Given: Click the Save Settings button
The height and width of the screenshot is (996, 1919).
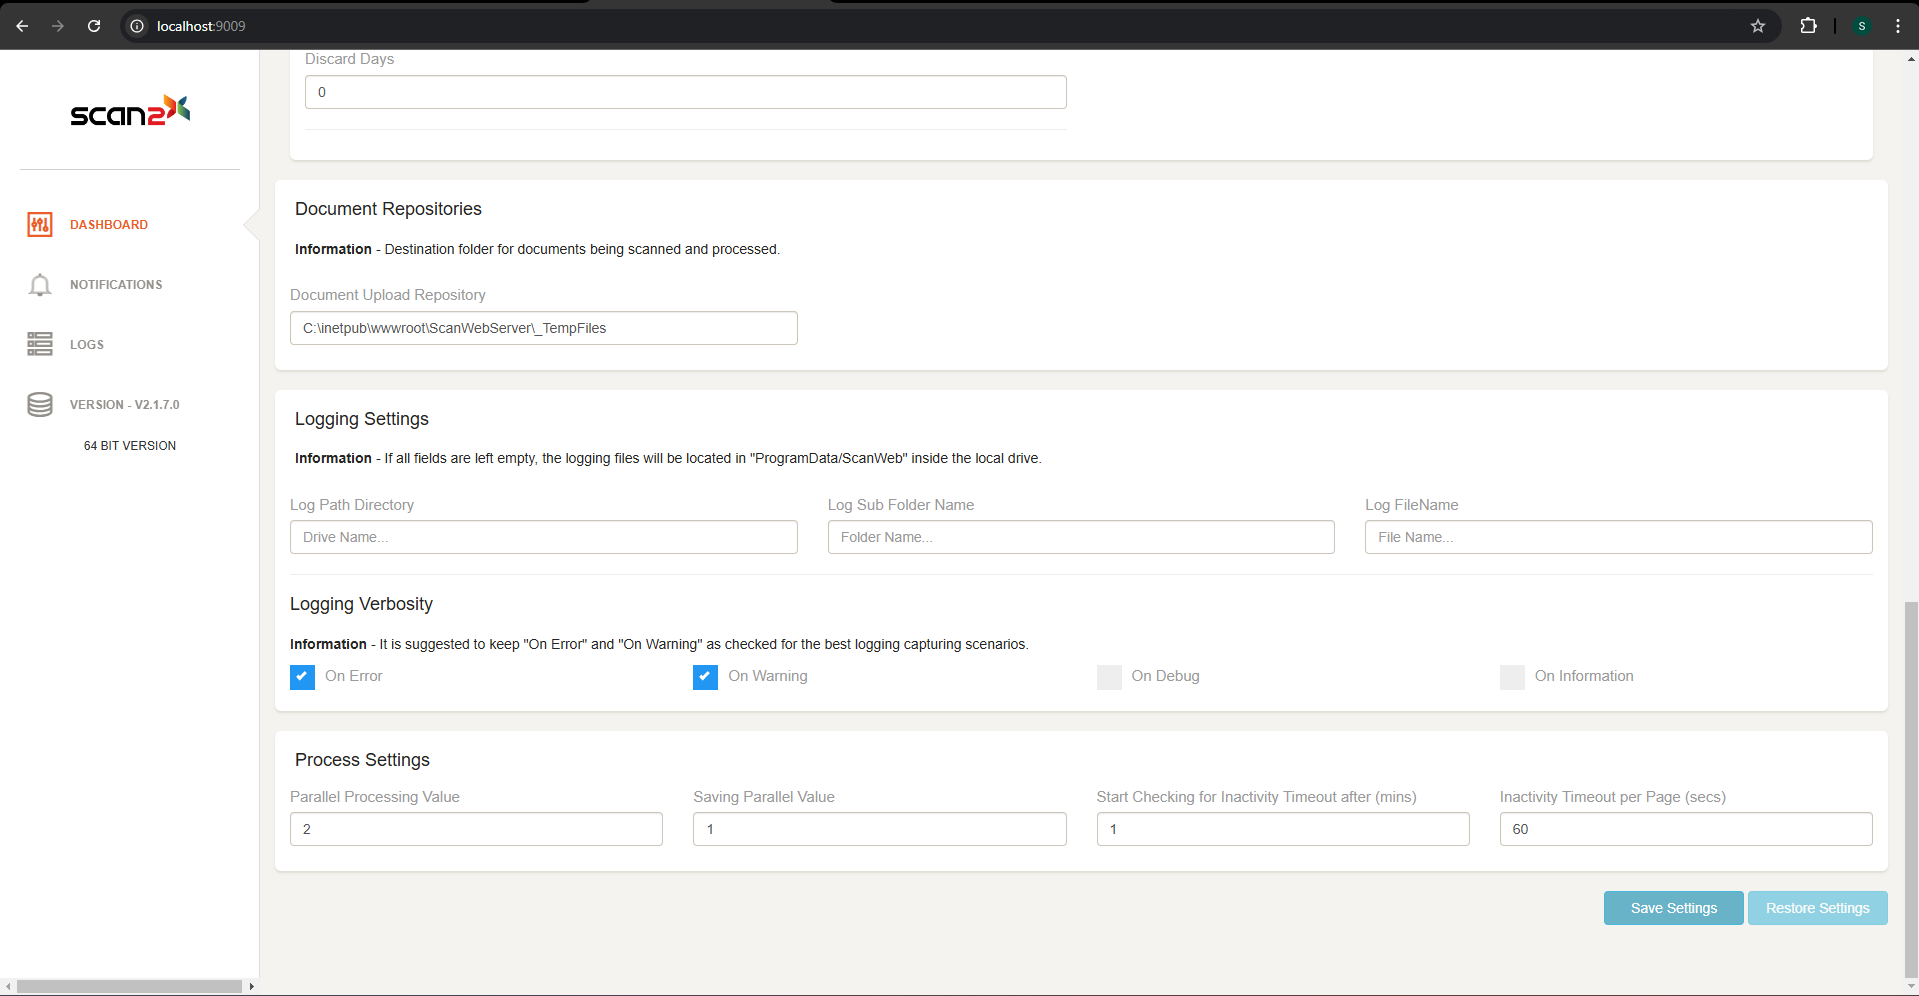Looking at the screenshot, I should (x=1673, y=908).
